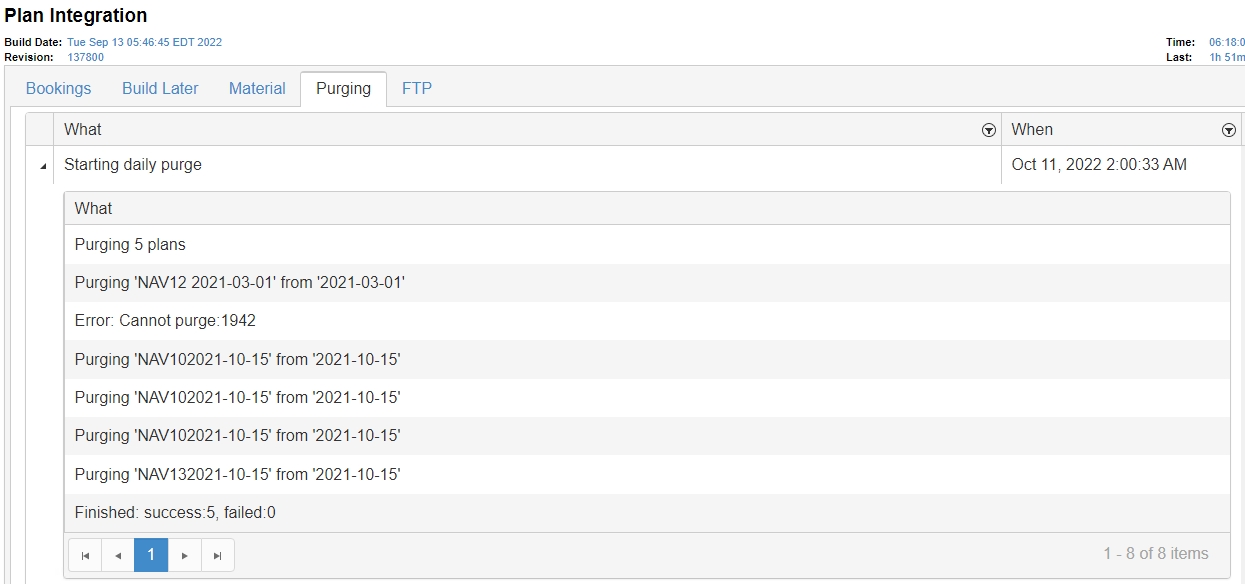The height and width of the screenshot is (584, 1245).
Task: Switch to the Material tab
Action: [257, 89]
